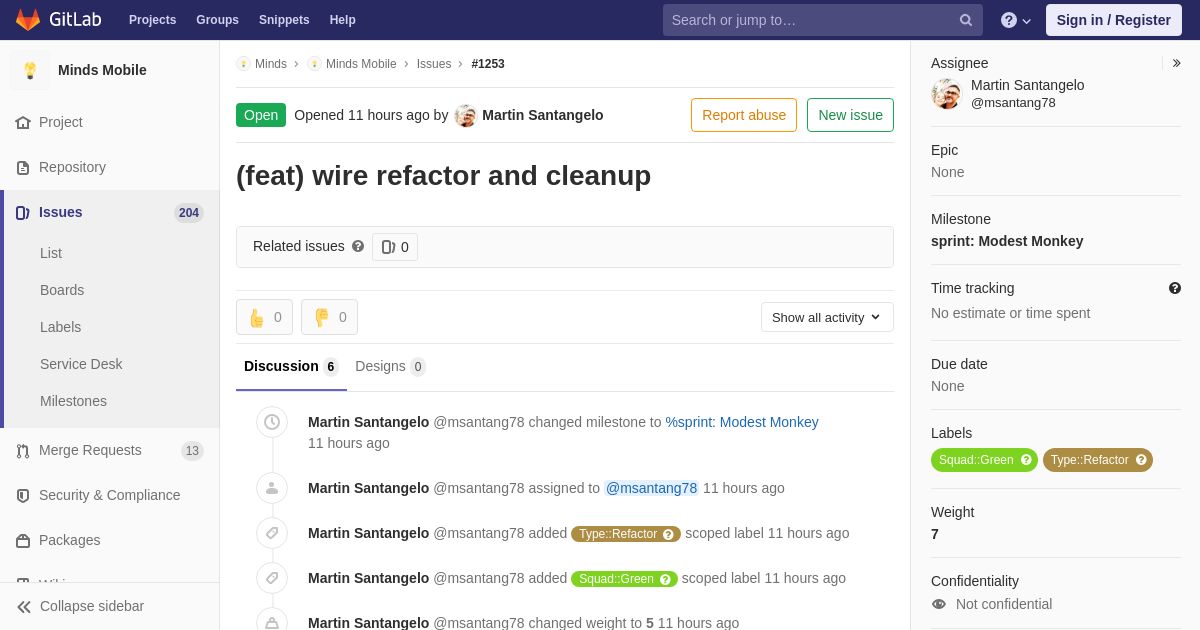Open the help question mark menu

[1016, 20]
